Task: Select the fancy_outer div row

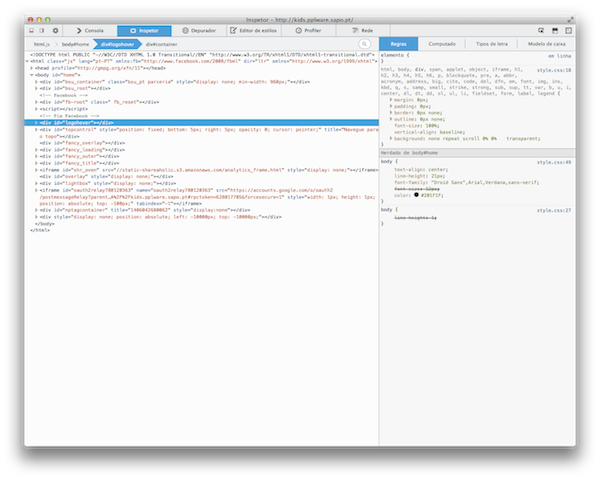Action: click(x=202, y=156)
